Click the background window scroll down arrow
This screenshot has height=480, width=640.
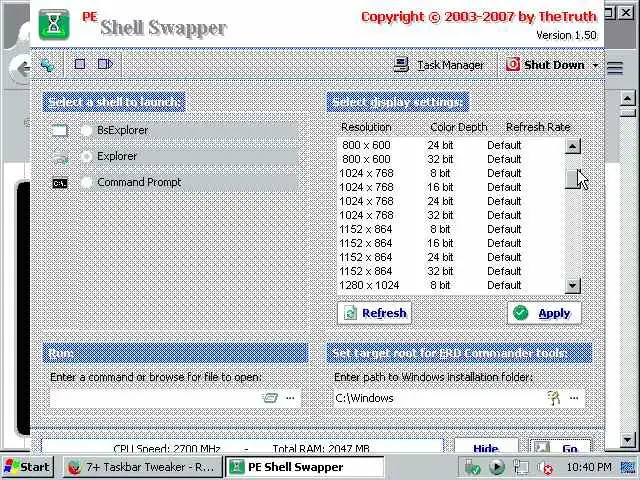[627, 440]
